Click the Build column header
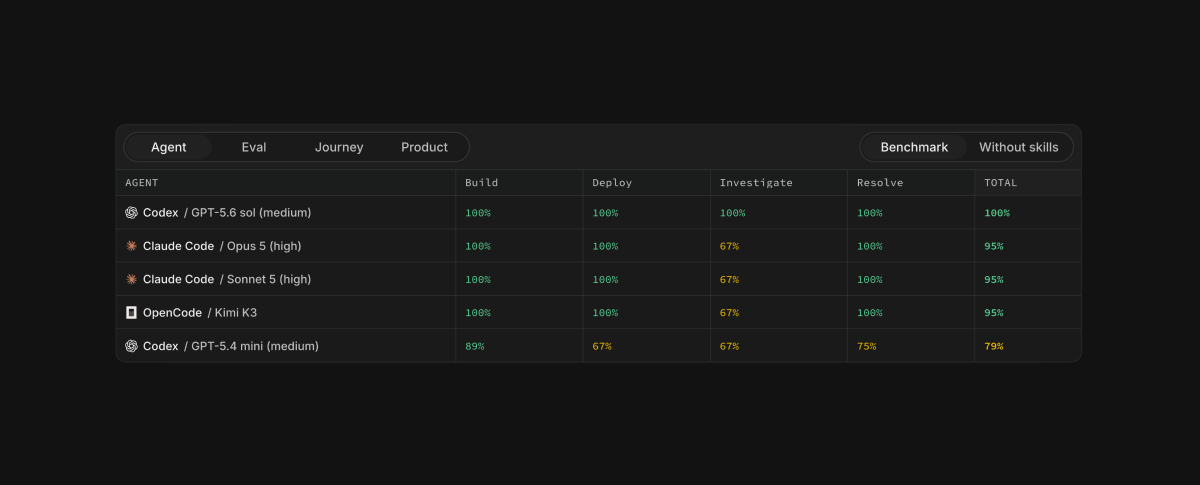Screen dimensions: 1200x485 [482, 183]
